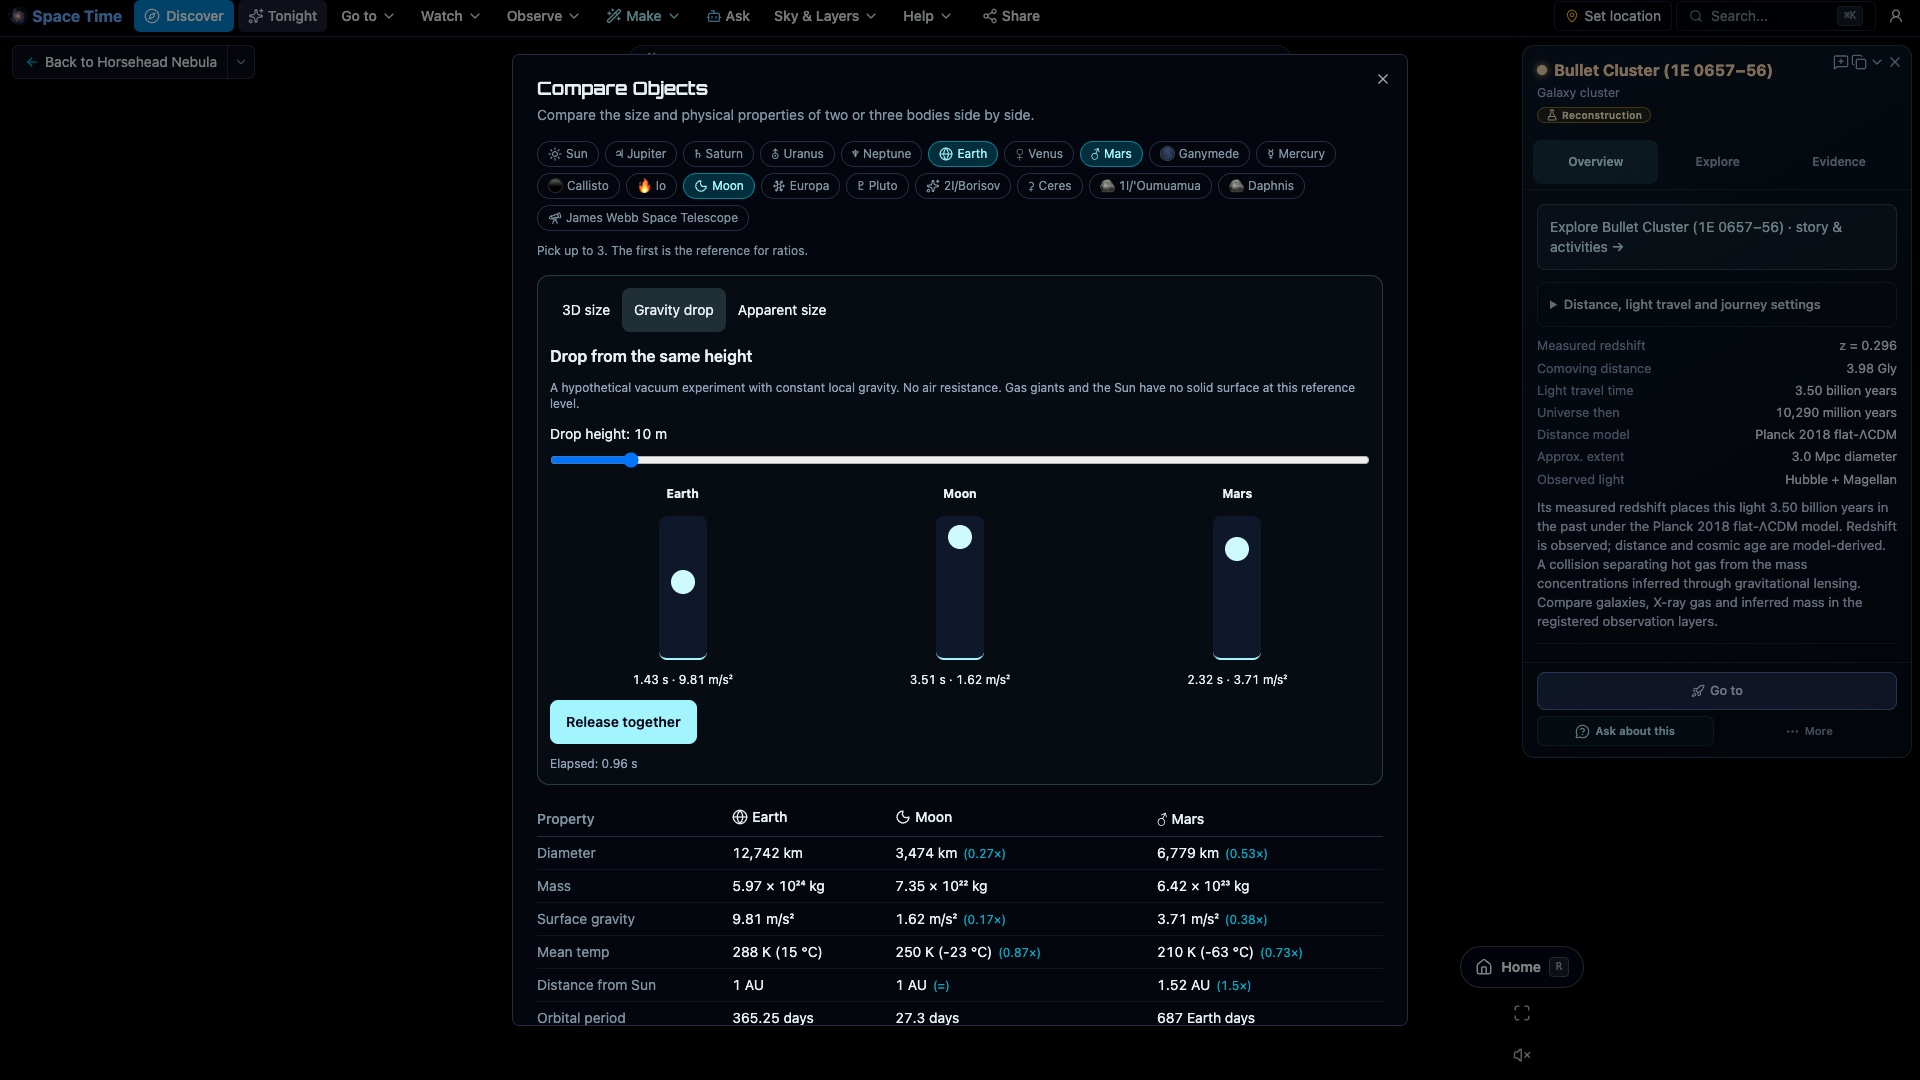Click the Share button
Image resolution: width=1920 pixels, height=1080 pixels.
(x=1011, y=16)
